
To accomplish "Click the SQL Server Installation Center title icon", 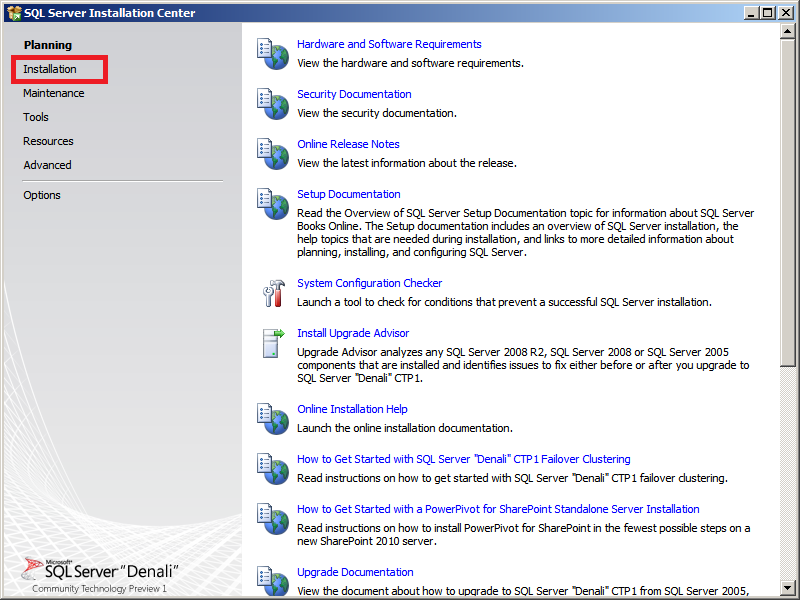I will (14, 13).
